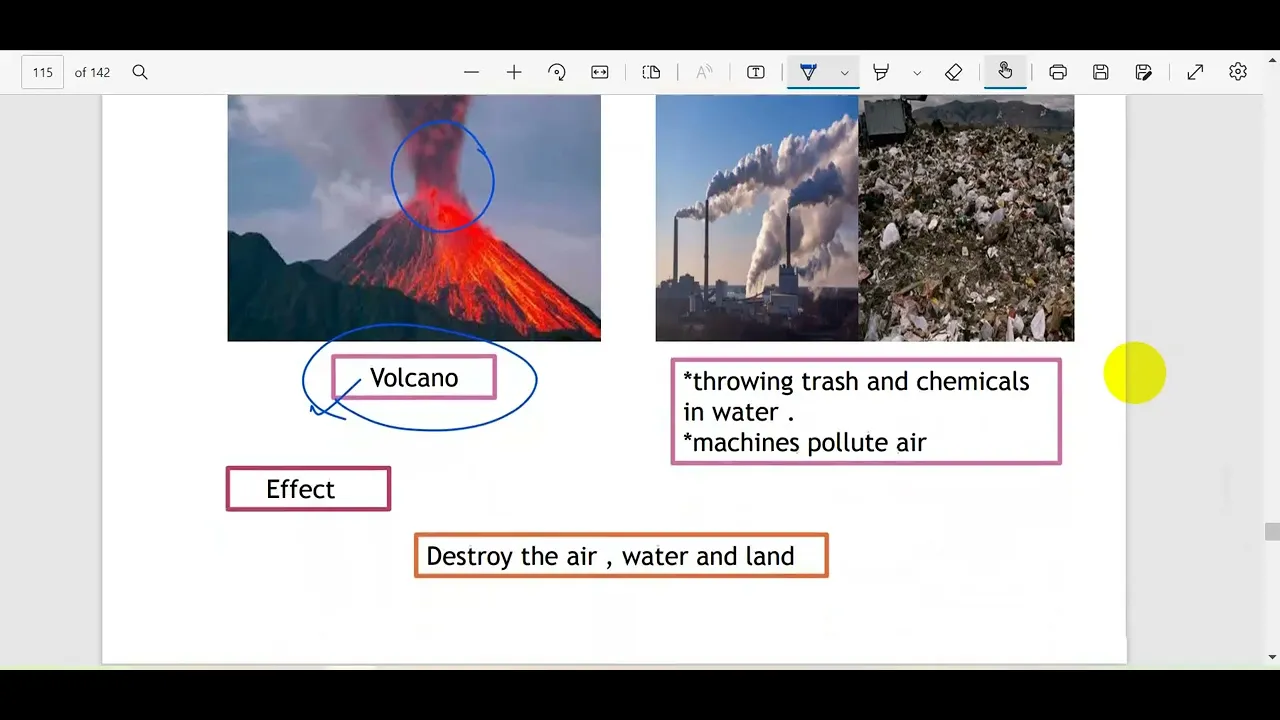
Task: Click the page number field showing 115
Action: tap(42, 72)
